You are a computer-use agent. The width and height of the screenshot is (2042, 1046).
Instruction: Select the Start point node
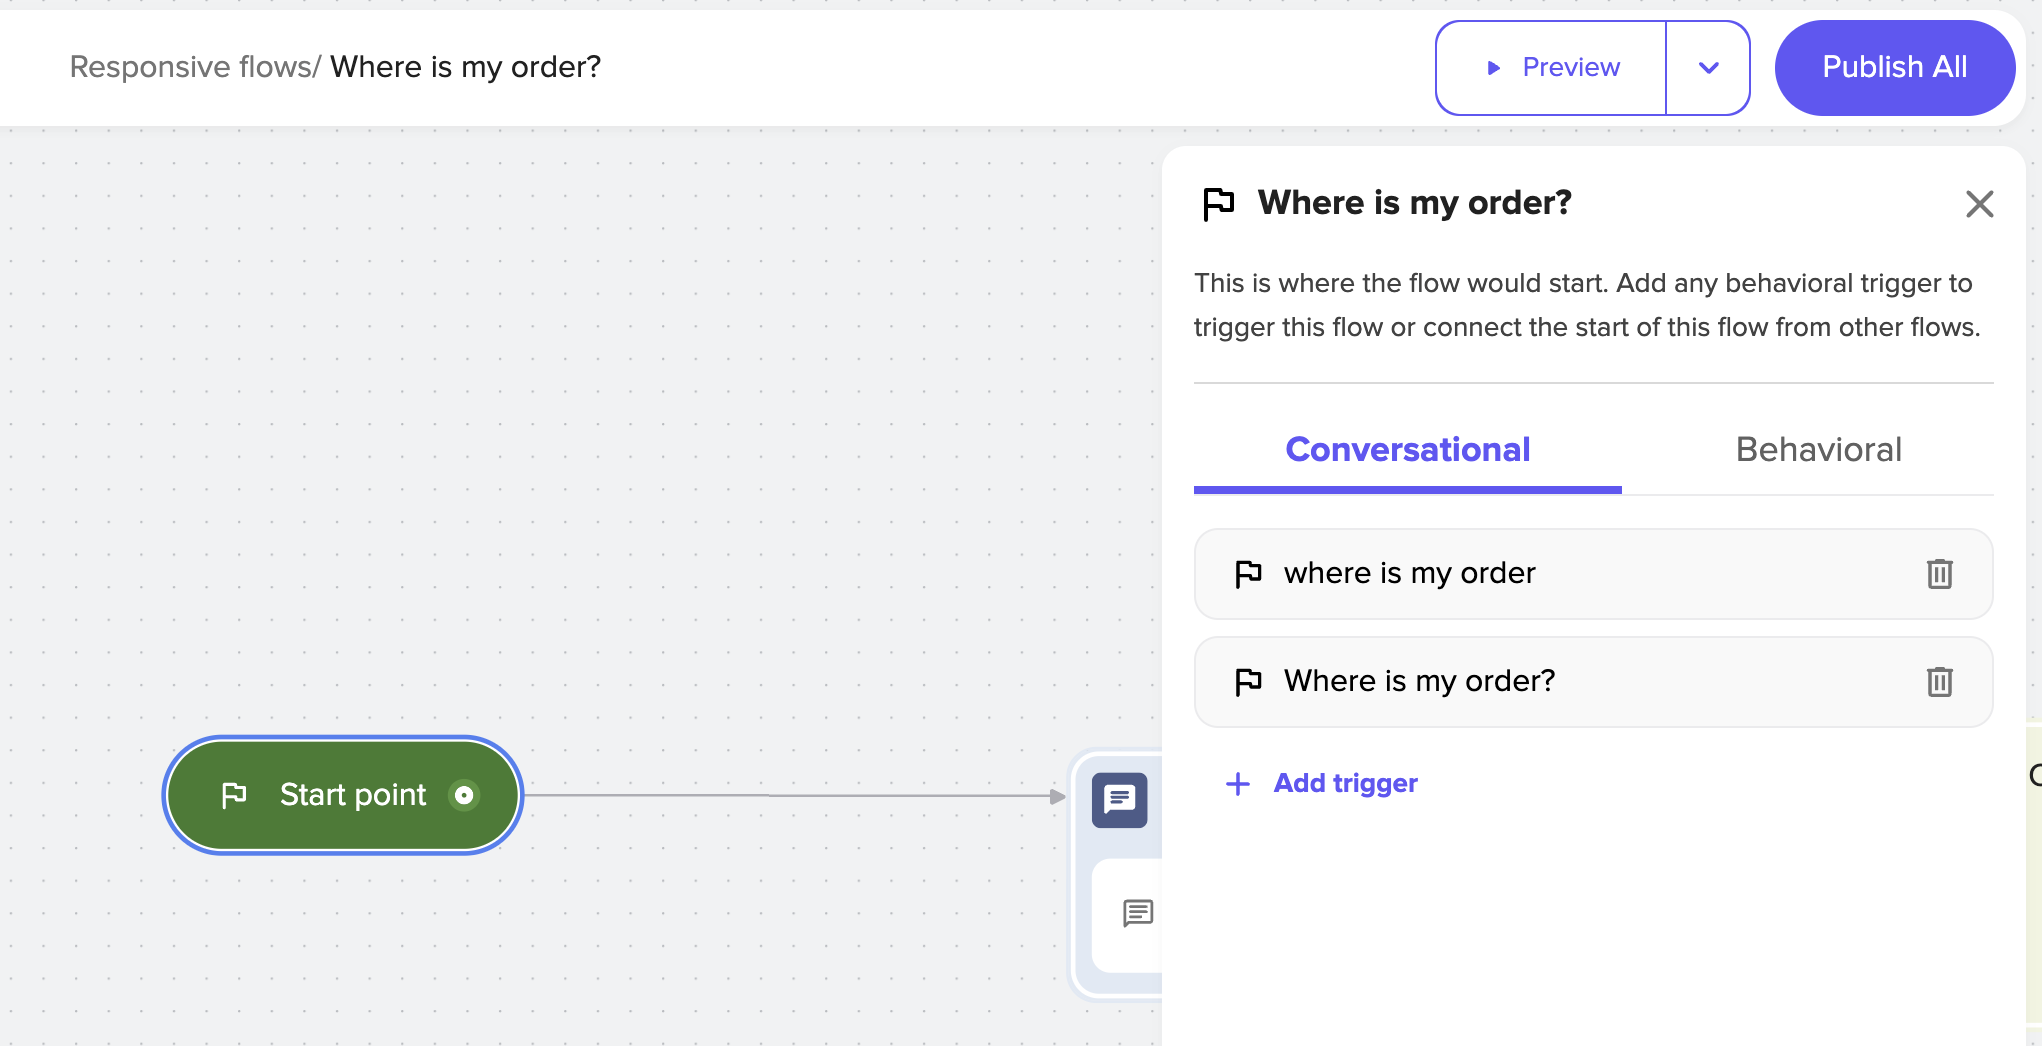(x=343, y=795)
